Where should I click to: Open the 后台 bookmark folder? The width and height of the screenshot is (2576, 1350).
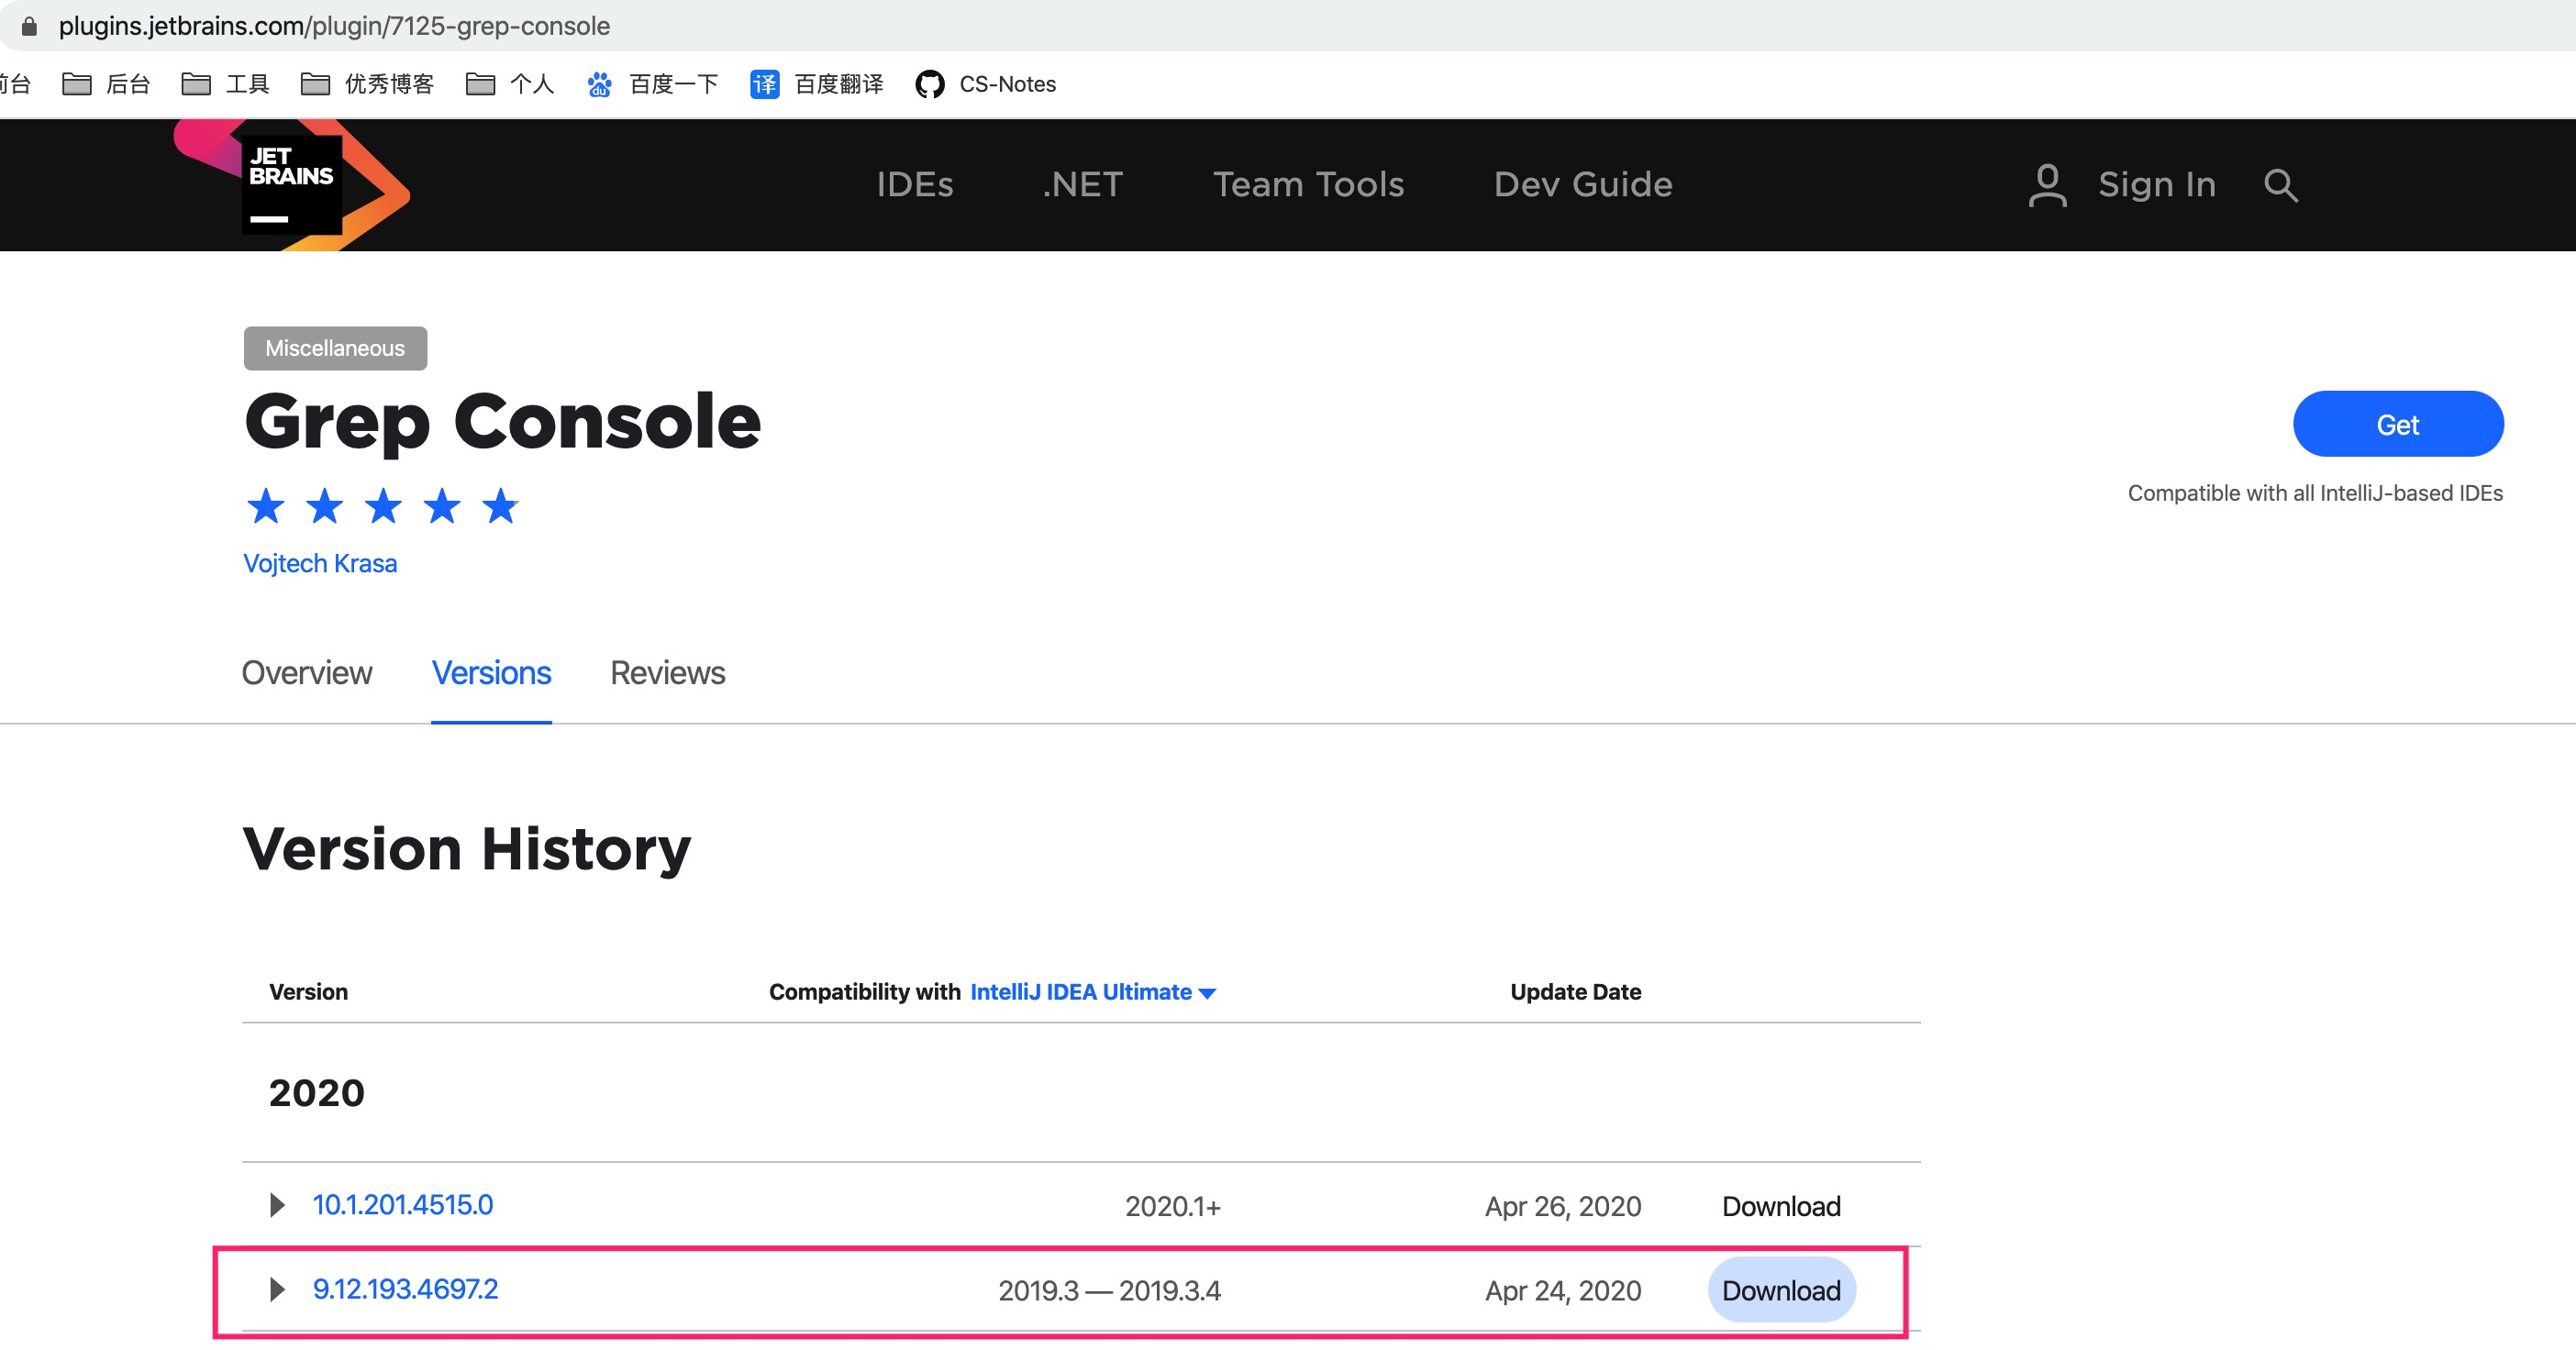click(x=106, y=84)
